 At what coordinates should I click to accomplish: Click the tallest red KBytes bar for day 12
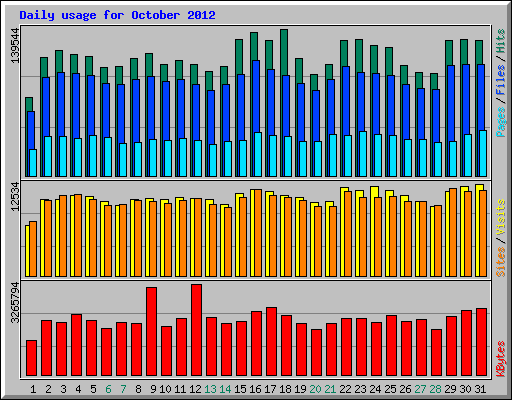(196, 330)
